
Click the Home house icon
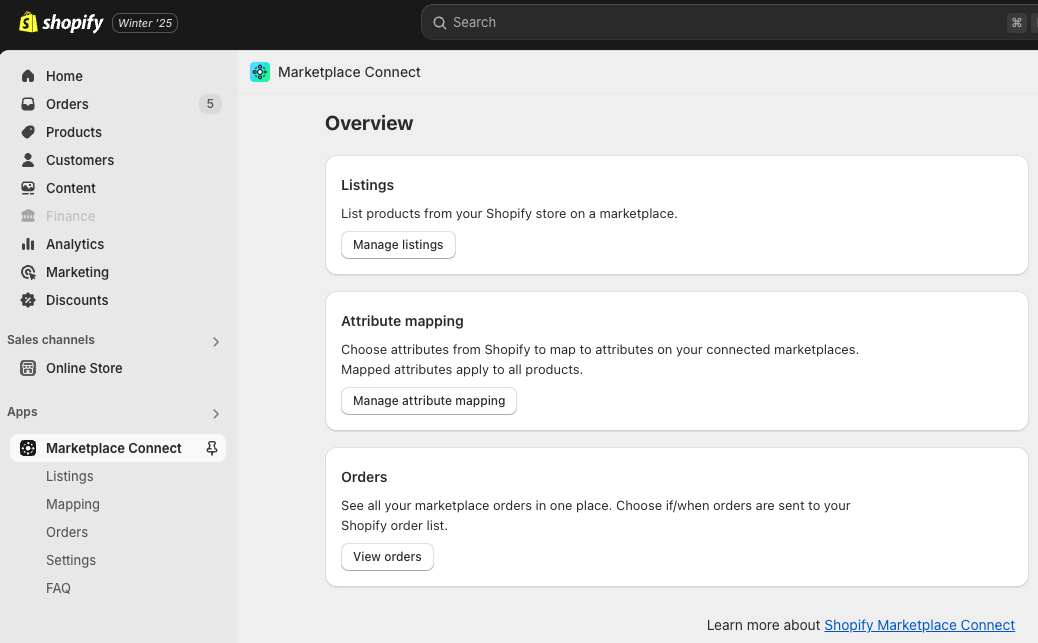28,76
